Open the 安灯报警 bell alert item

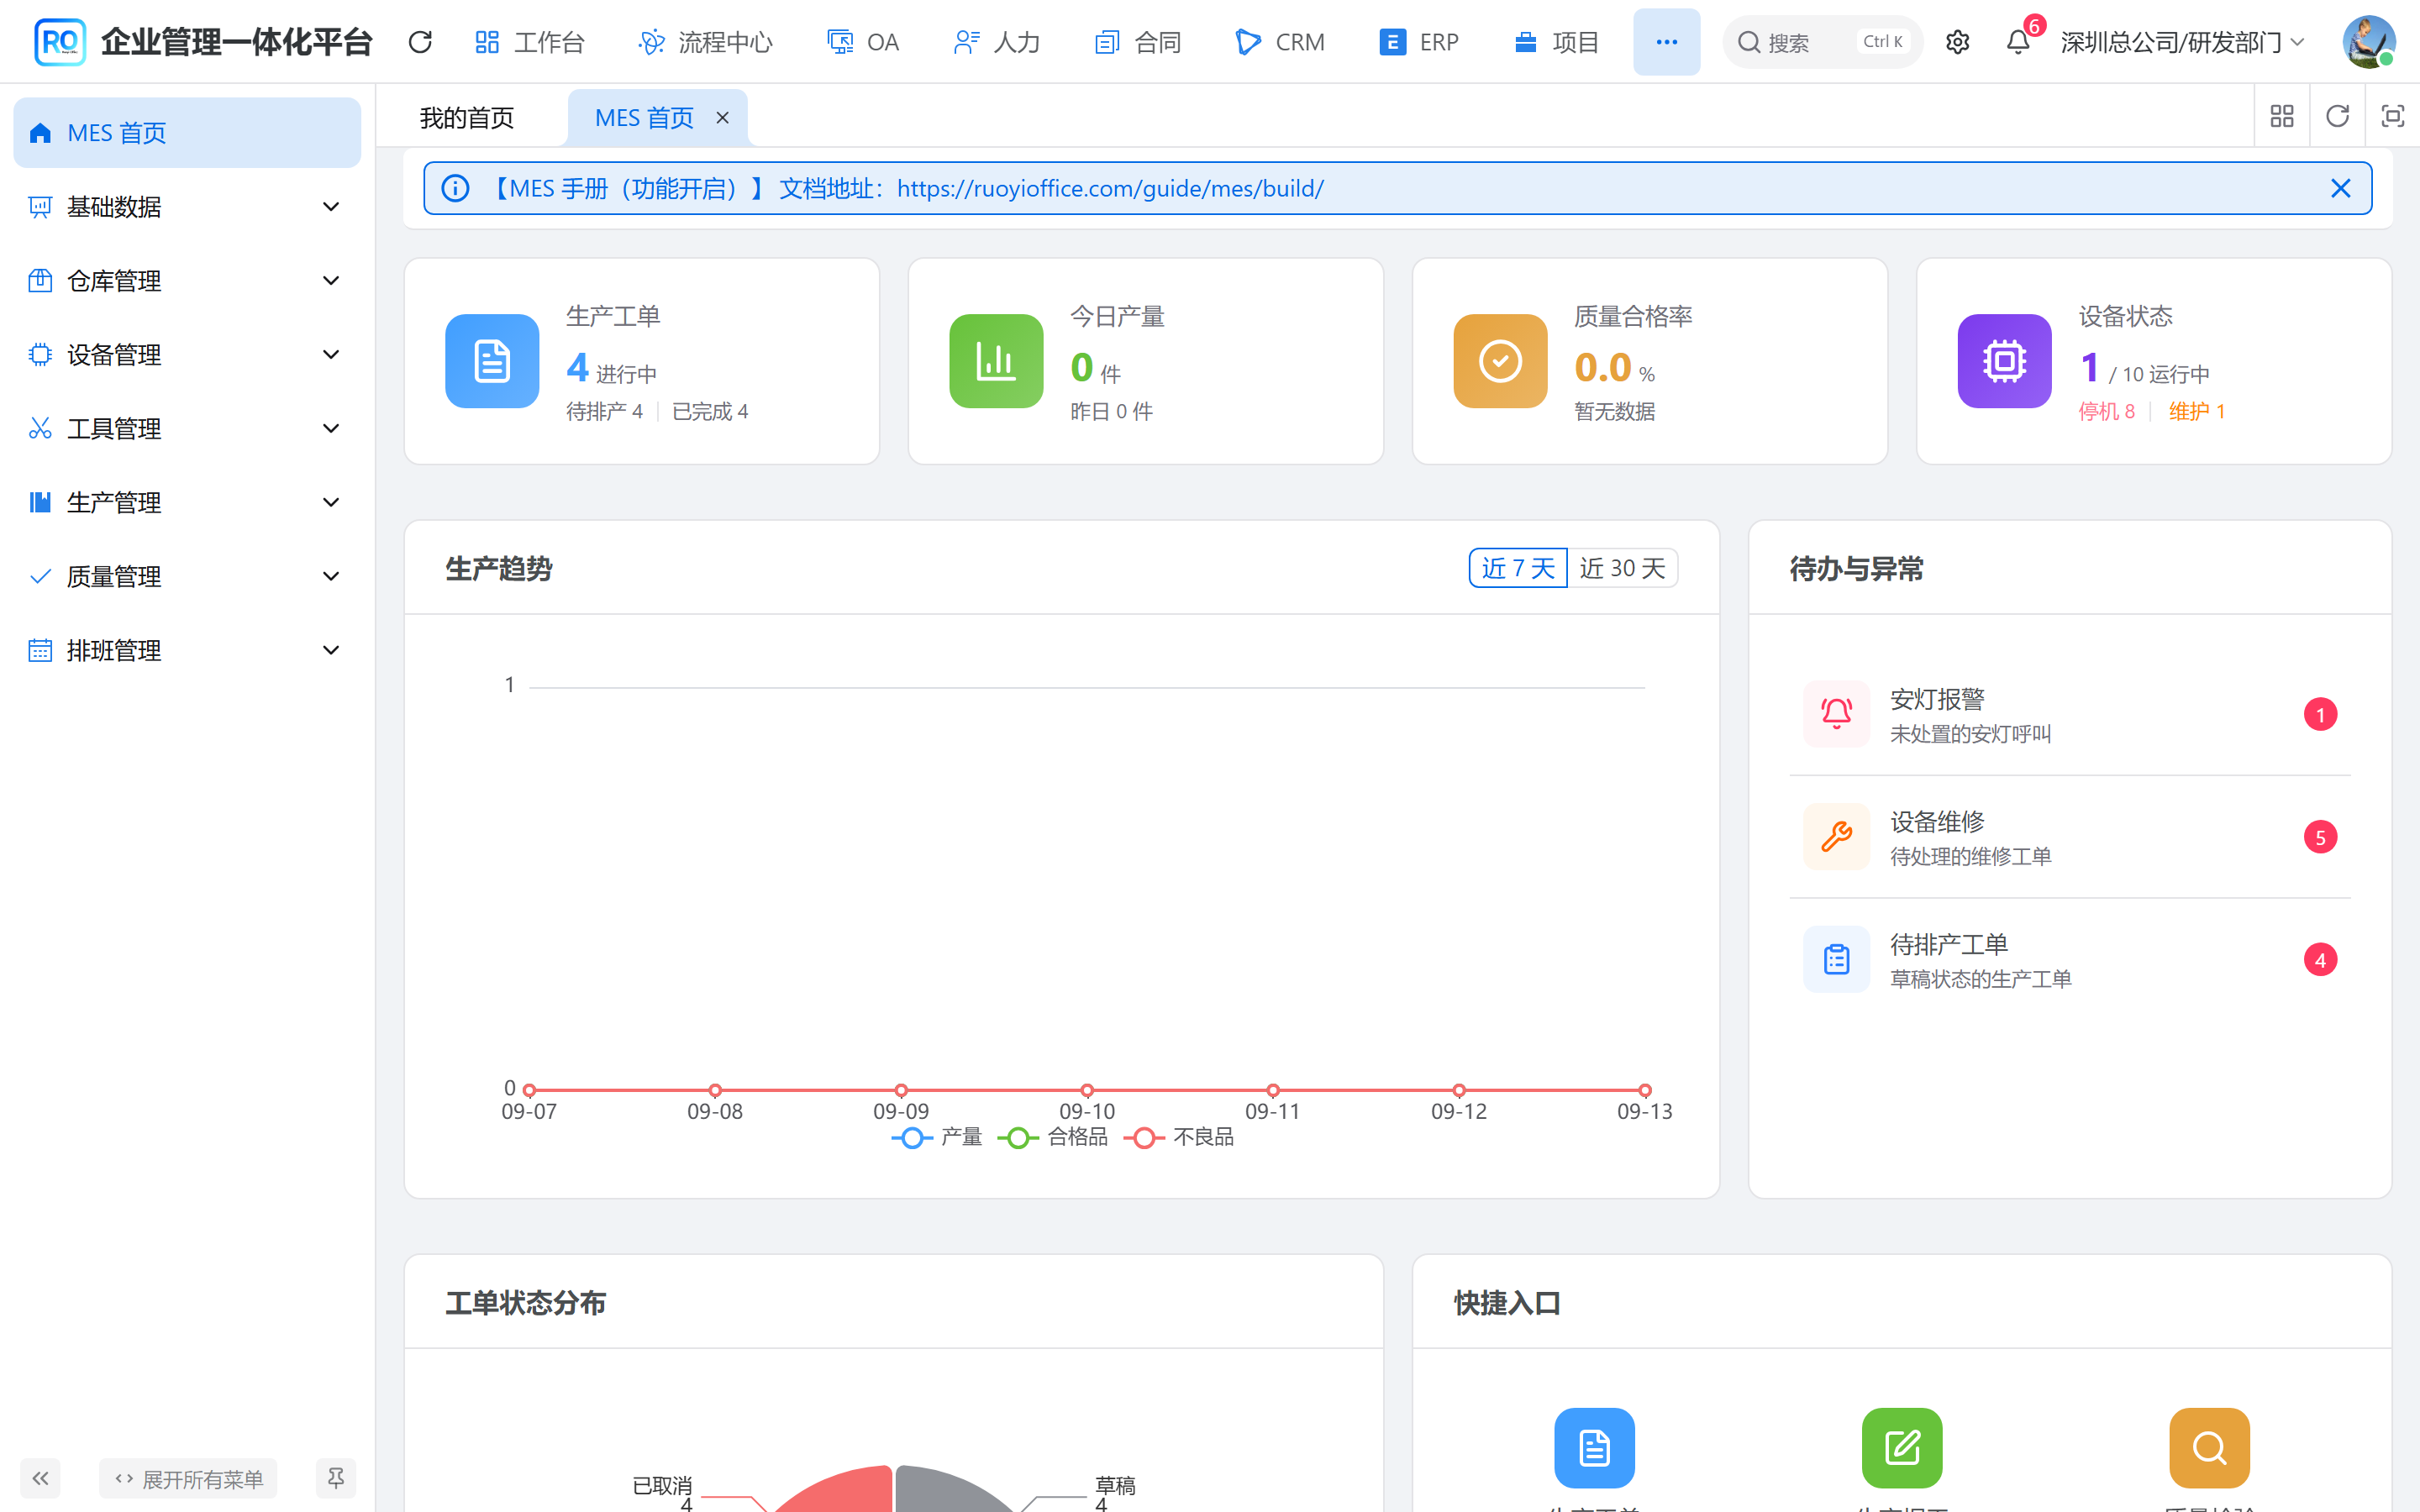coord(2069,714)
